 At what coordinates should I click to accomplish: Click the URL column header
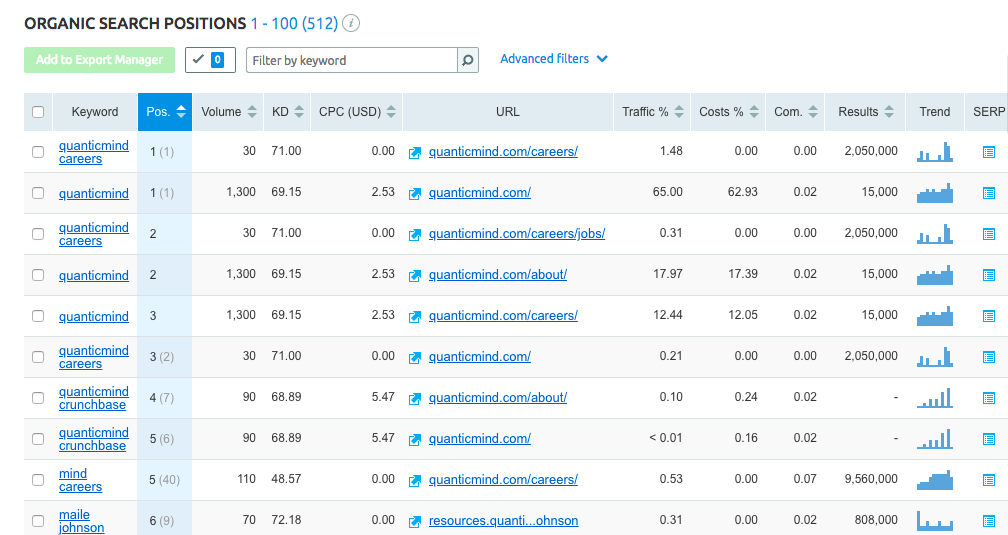click(508, 112)
